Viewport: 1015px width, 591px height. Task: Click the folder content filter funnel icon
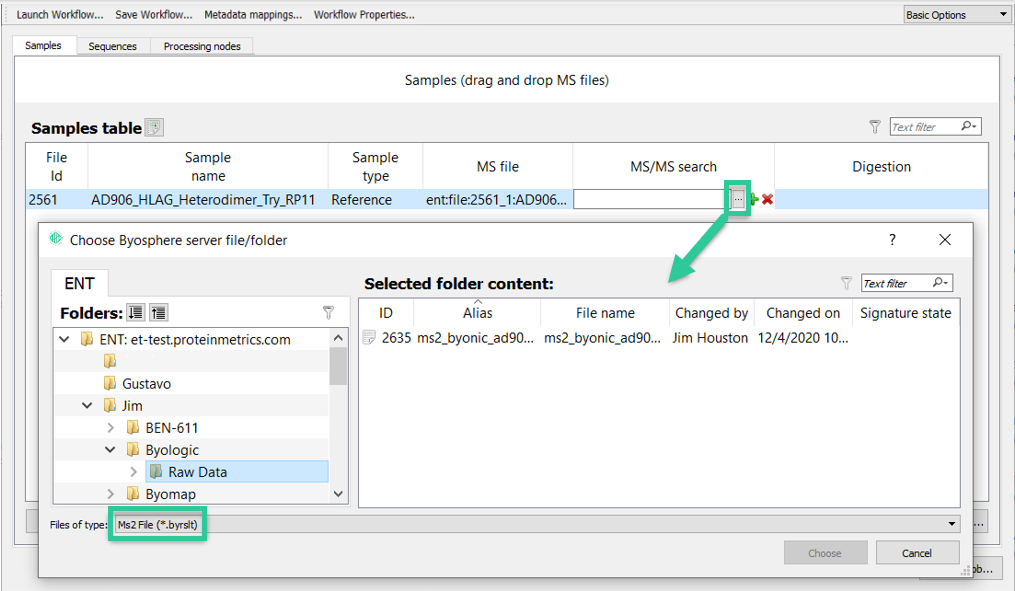pyautogui.click(x=846, y=283)
